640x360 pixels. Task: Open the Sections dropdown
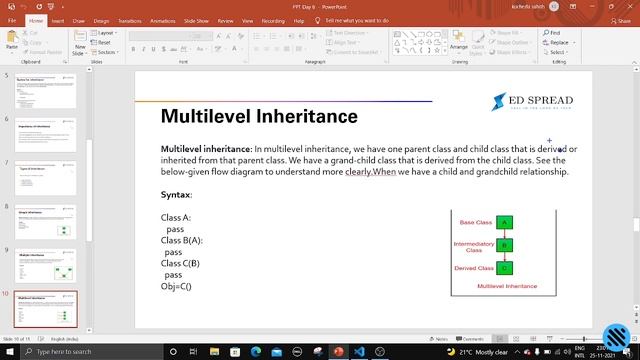pyautogui.click(x=105, y=52)
